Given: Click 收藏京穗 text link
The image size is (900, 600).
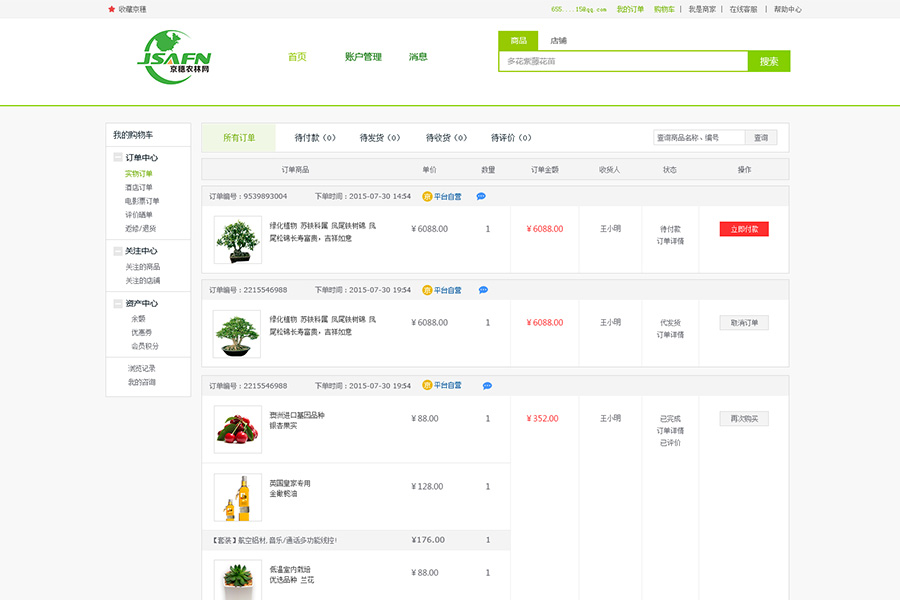Looking at the screenshot, I should pyautogui.click(x=132, y=9).
